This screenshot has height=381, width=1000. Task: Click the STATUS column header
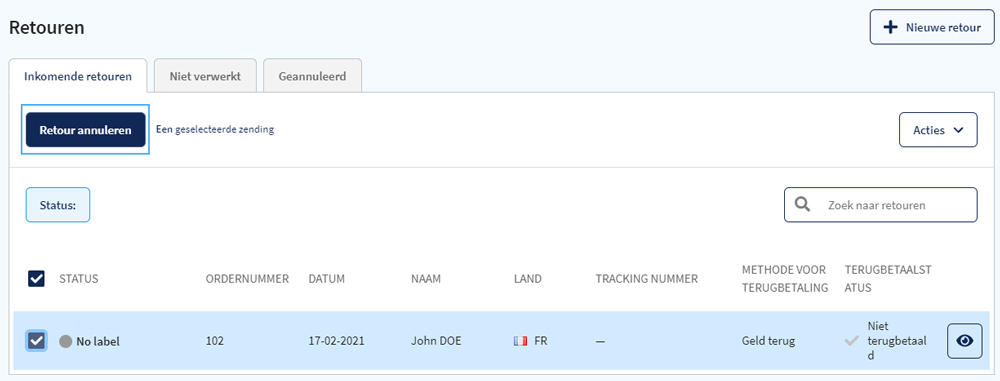(78, 279)
